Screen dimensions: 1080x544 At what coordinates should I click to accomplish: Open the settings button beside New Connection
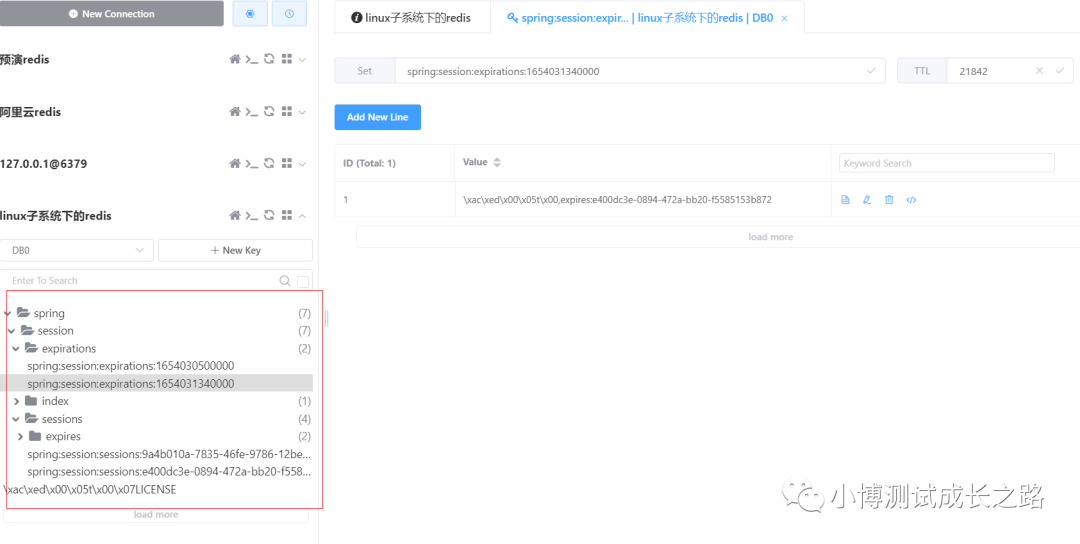point(250,14)
